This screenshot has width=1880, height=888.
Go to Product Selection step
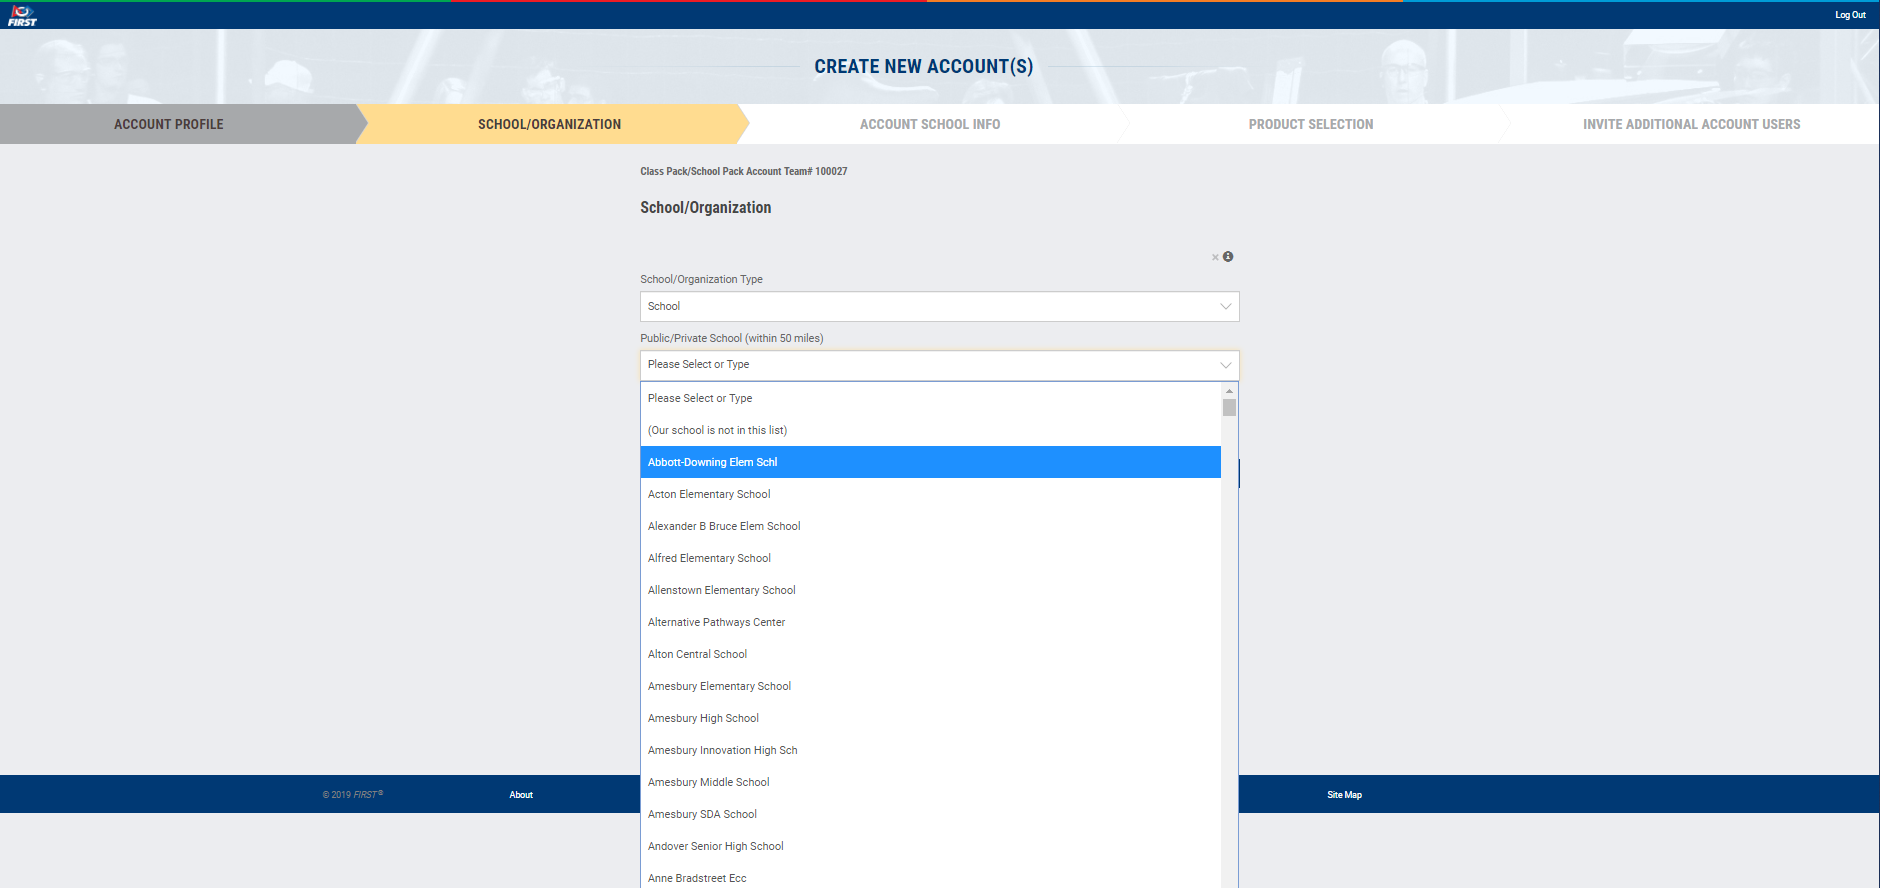click(1310, 124)
